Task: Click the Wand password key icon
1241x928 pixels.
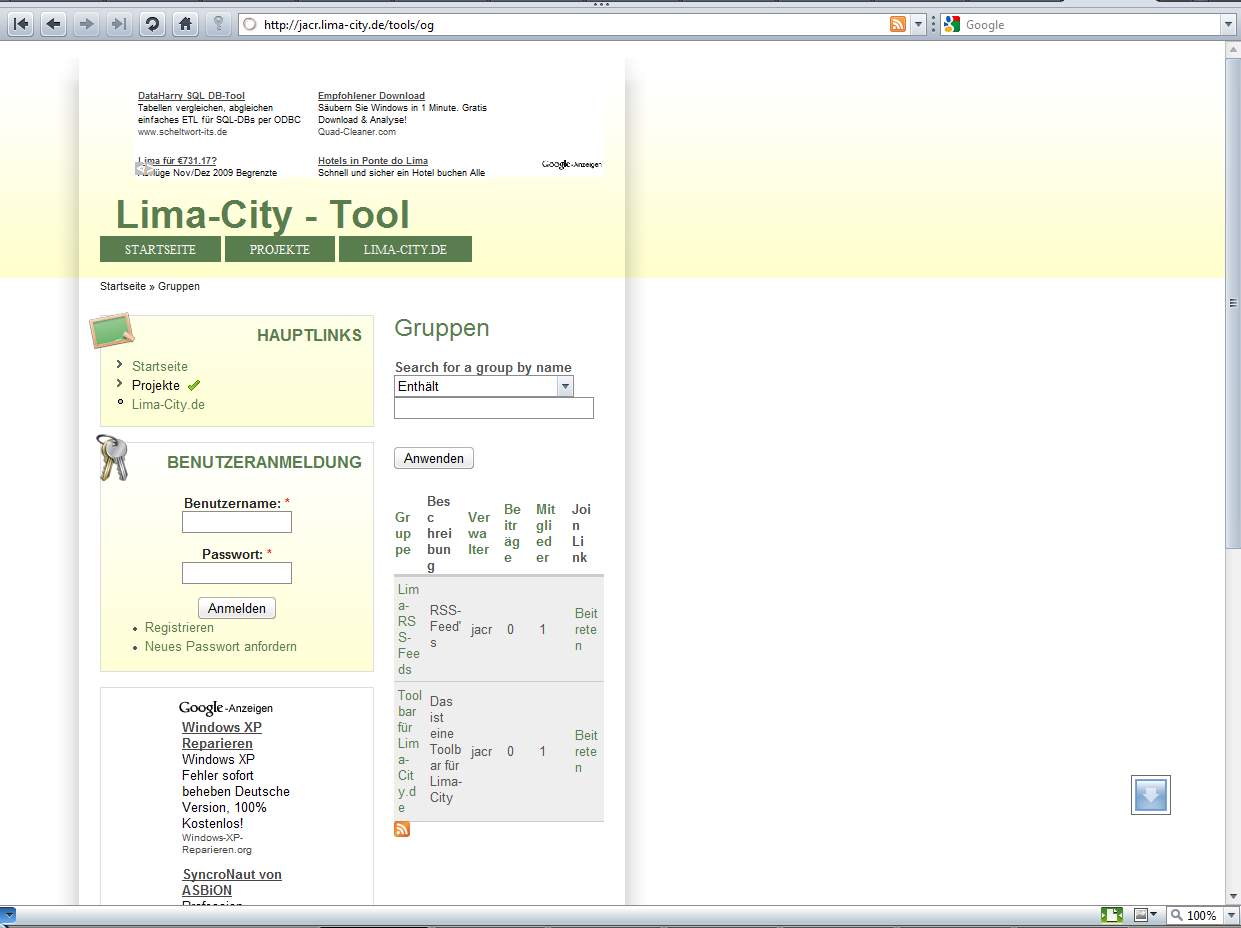Action: click(x=217, y=24)
